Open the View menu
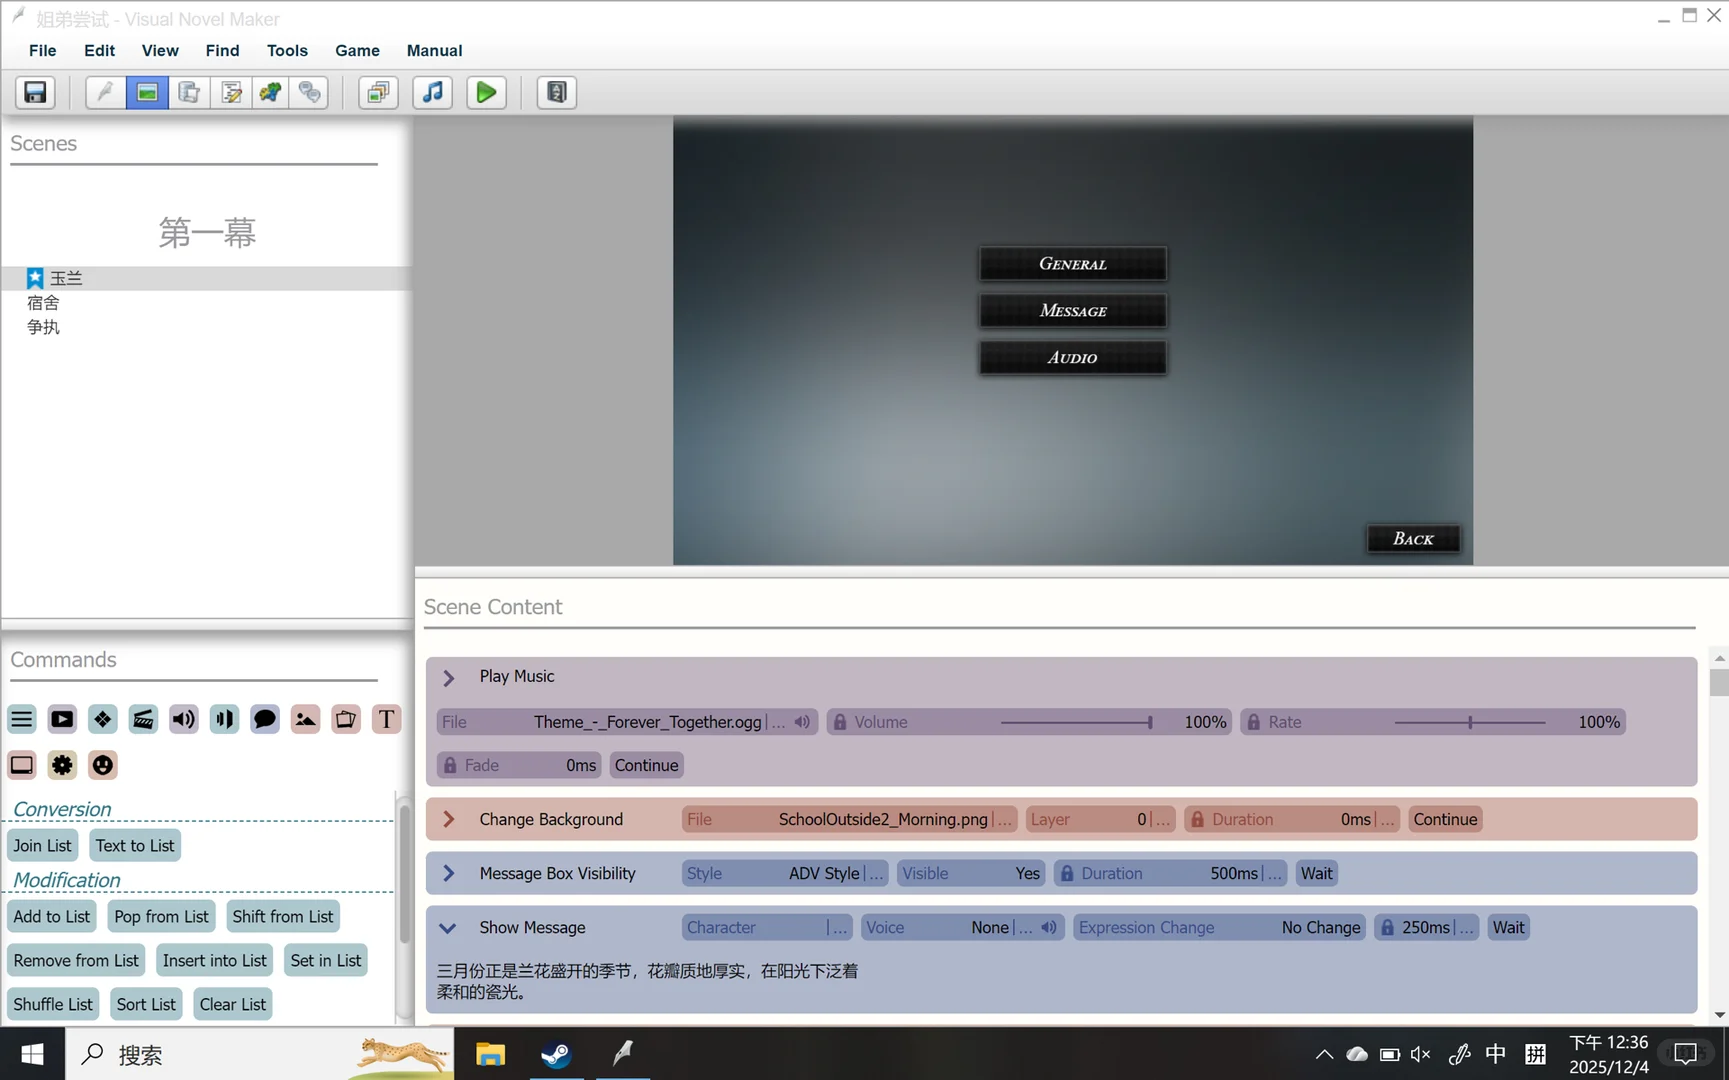This screenshot has width=1729, height=1080. click(x=160, y=50)
